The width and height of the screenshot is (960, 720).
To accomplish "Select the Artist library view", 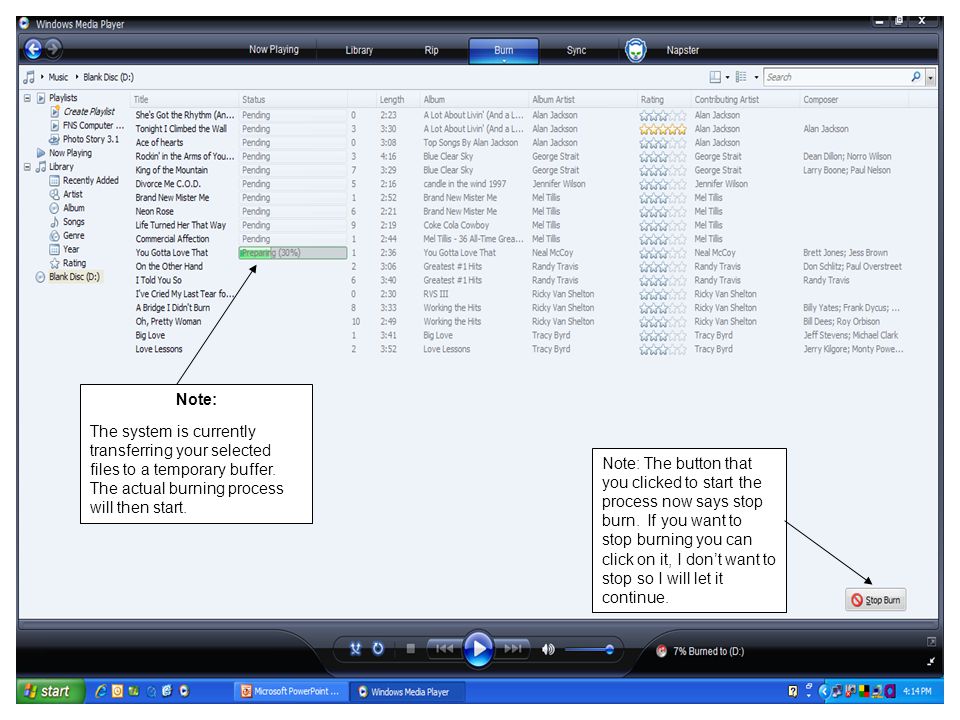I will point(73,194).
